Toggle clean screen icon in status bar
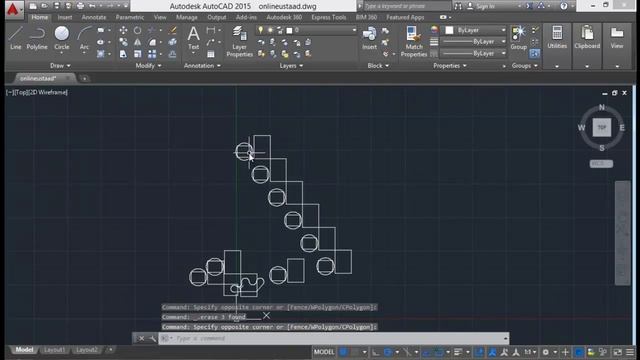640x360 pixels. tap(618, 352)
